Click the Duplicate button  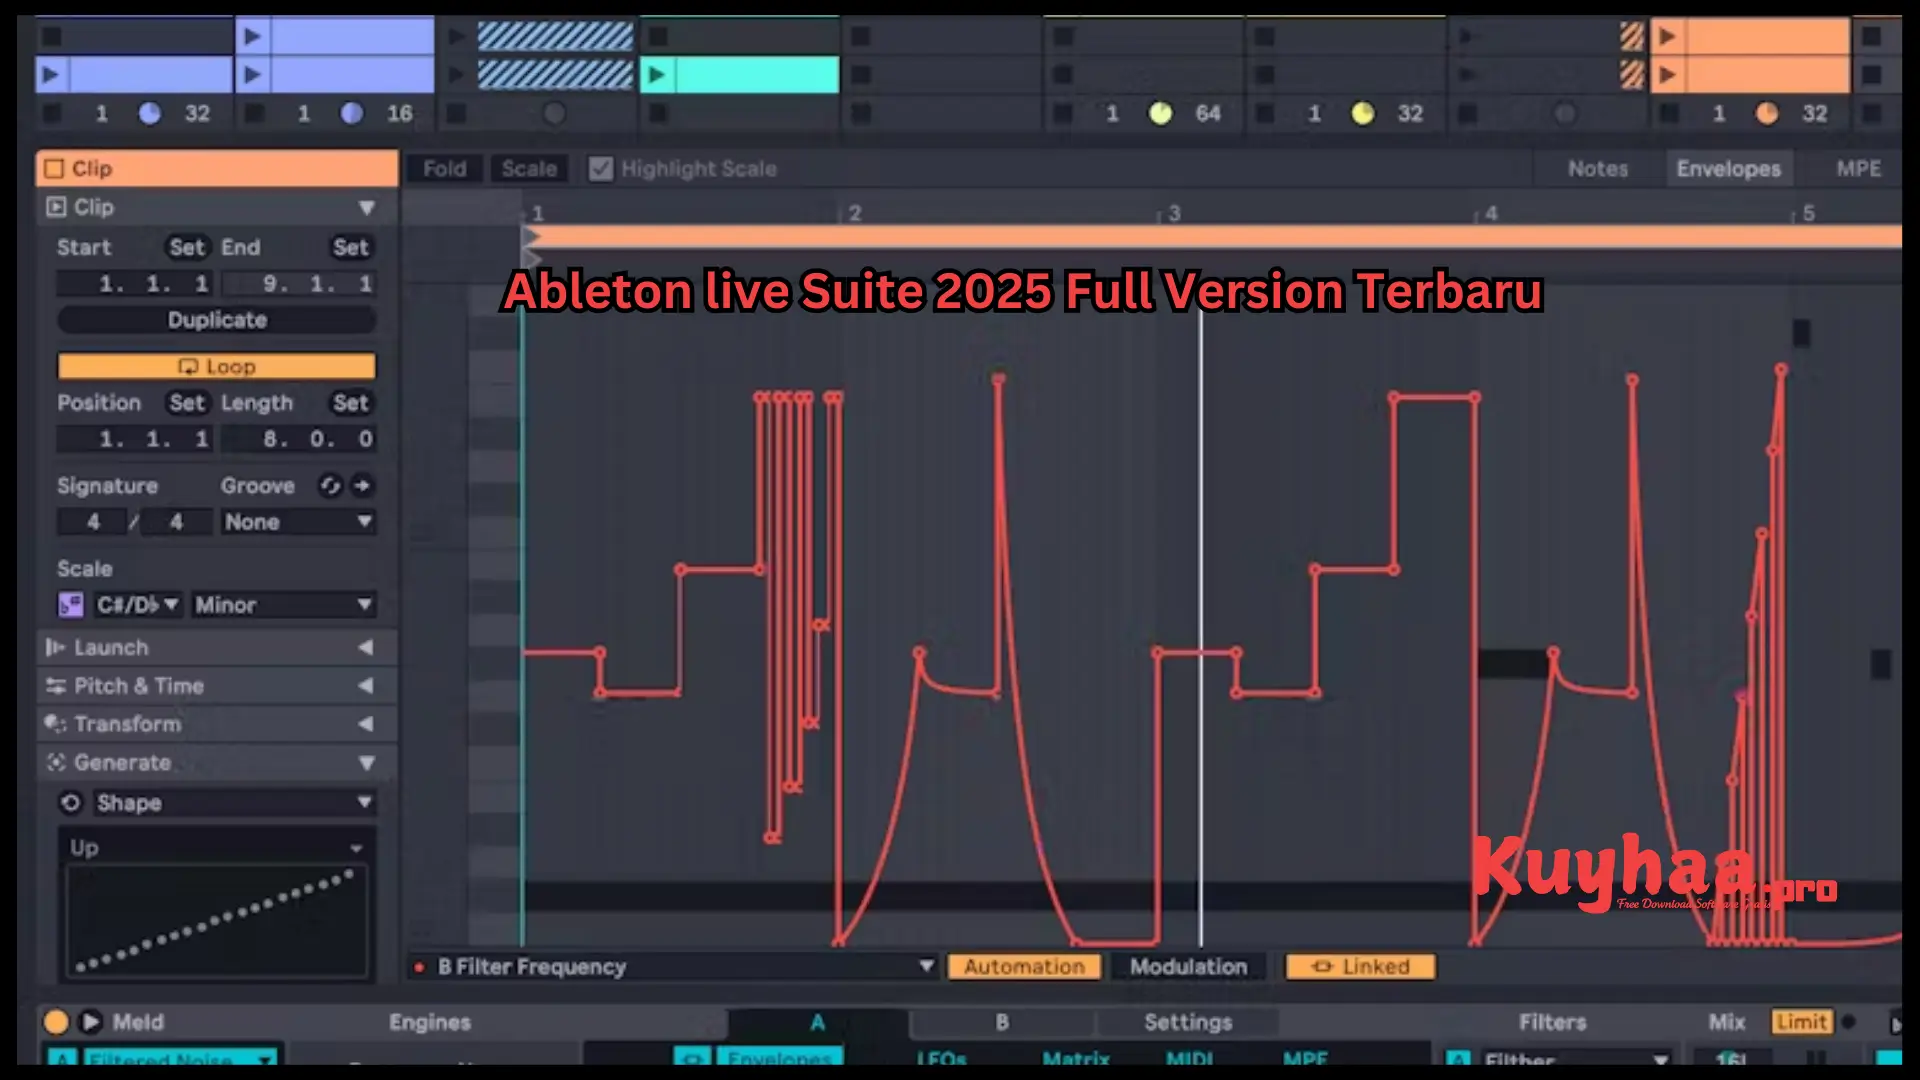point(216,319)
